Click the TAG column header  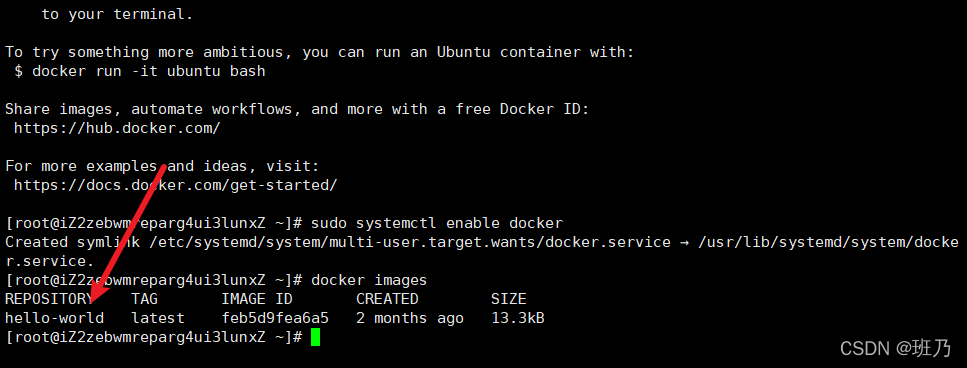click(144, 300)
